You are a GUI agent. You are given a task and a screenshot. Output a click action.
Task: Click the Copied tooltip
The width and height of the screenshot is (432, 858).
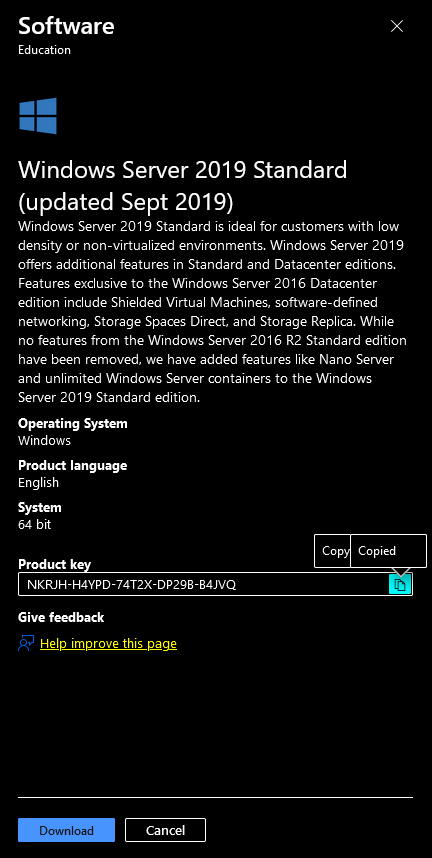point(388,550)
